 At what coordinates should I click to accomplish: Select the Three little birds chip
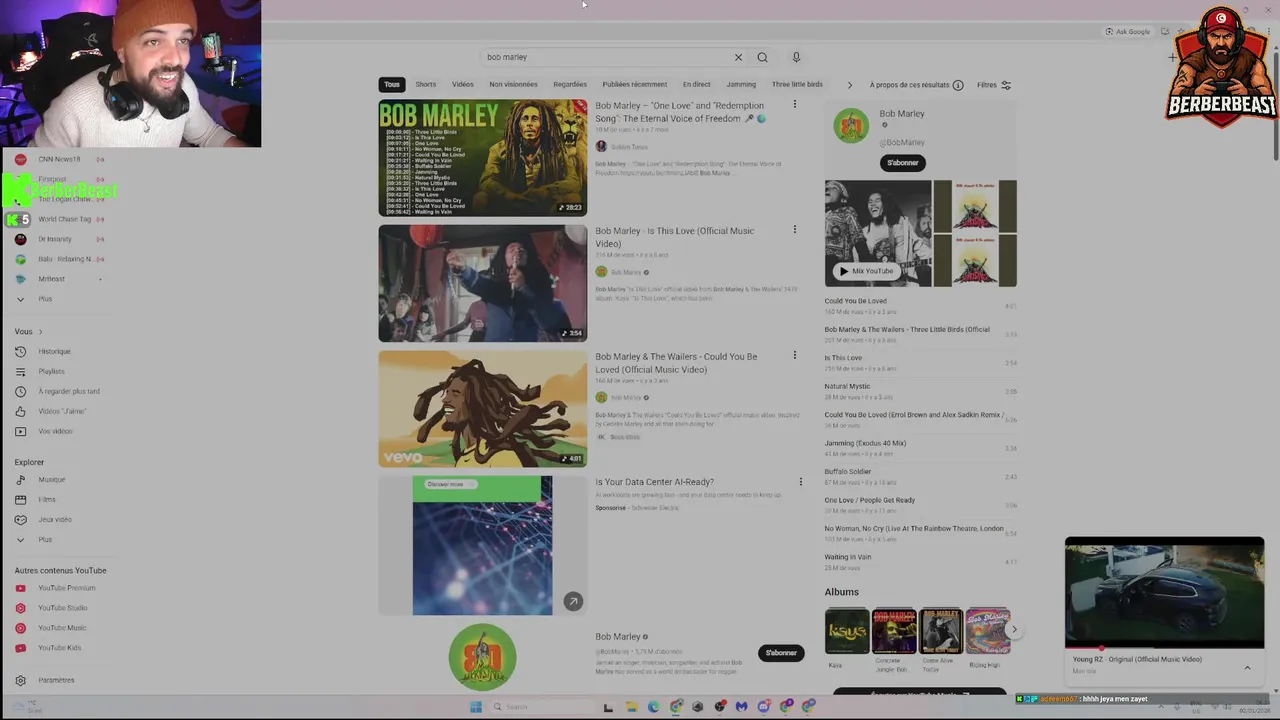click(x=797, y=85)
